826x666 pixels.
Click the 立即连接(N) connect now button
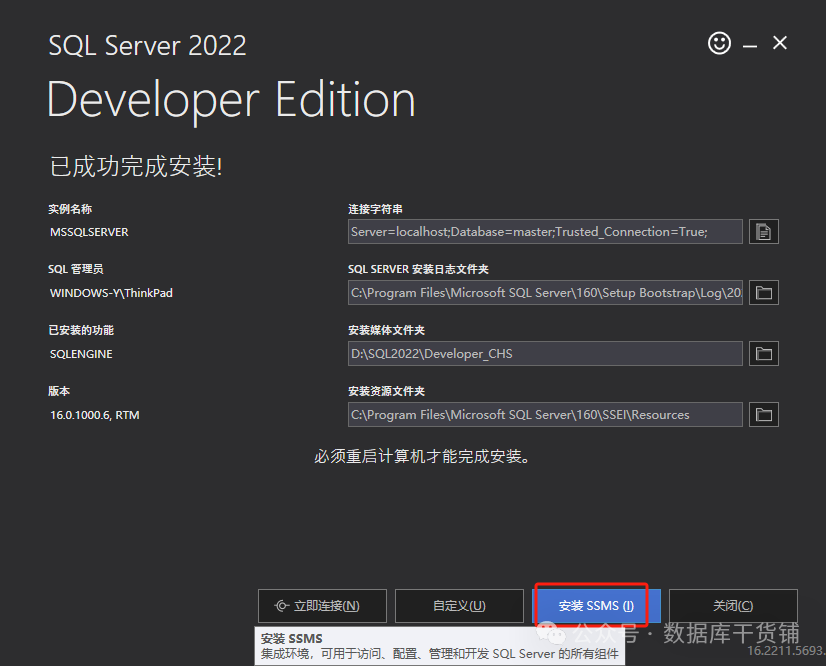pyautogui.click(x=322, y=606)
